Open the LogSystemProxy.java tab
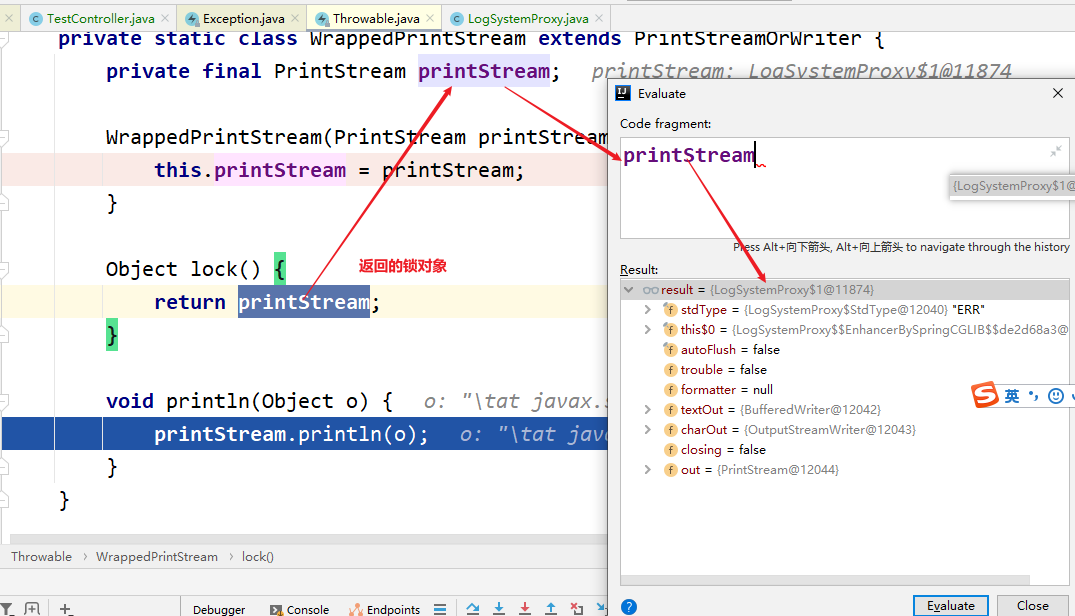 [x=528, y=19]
